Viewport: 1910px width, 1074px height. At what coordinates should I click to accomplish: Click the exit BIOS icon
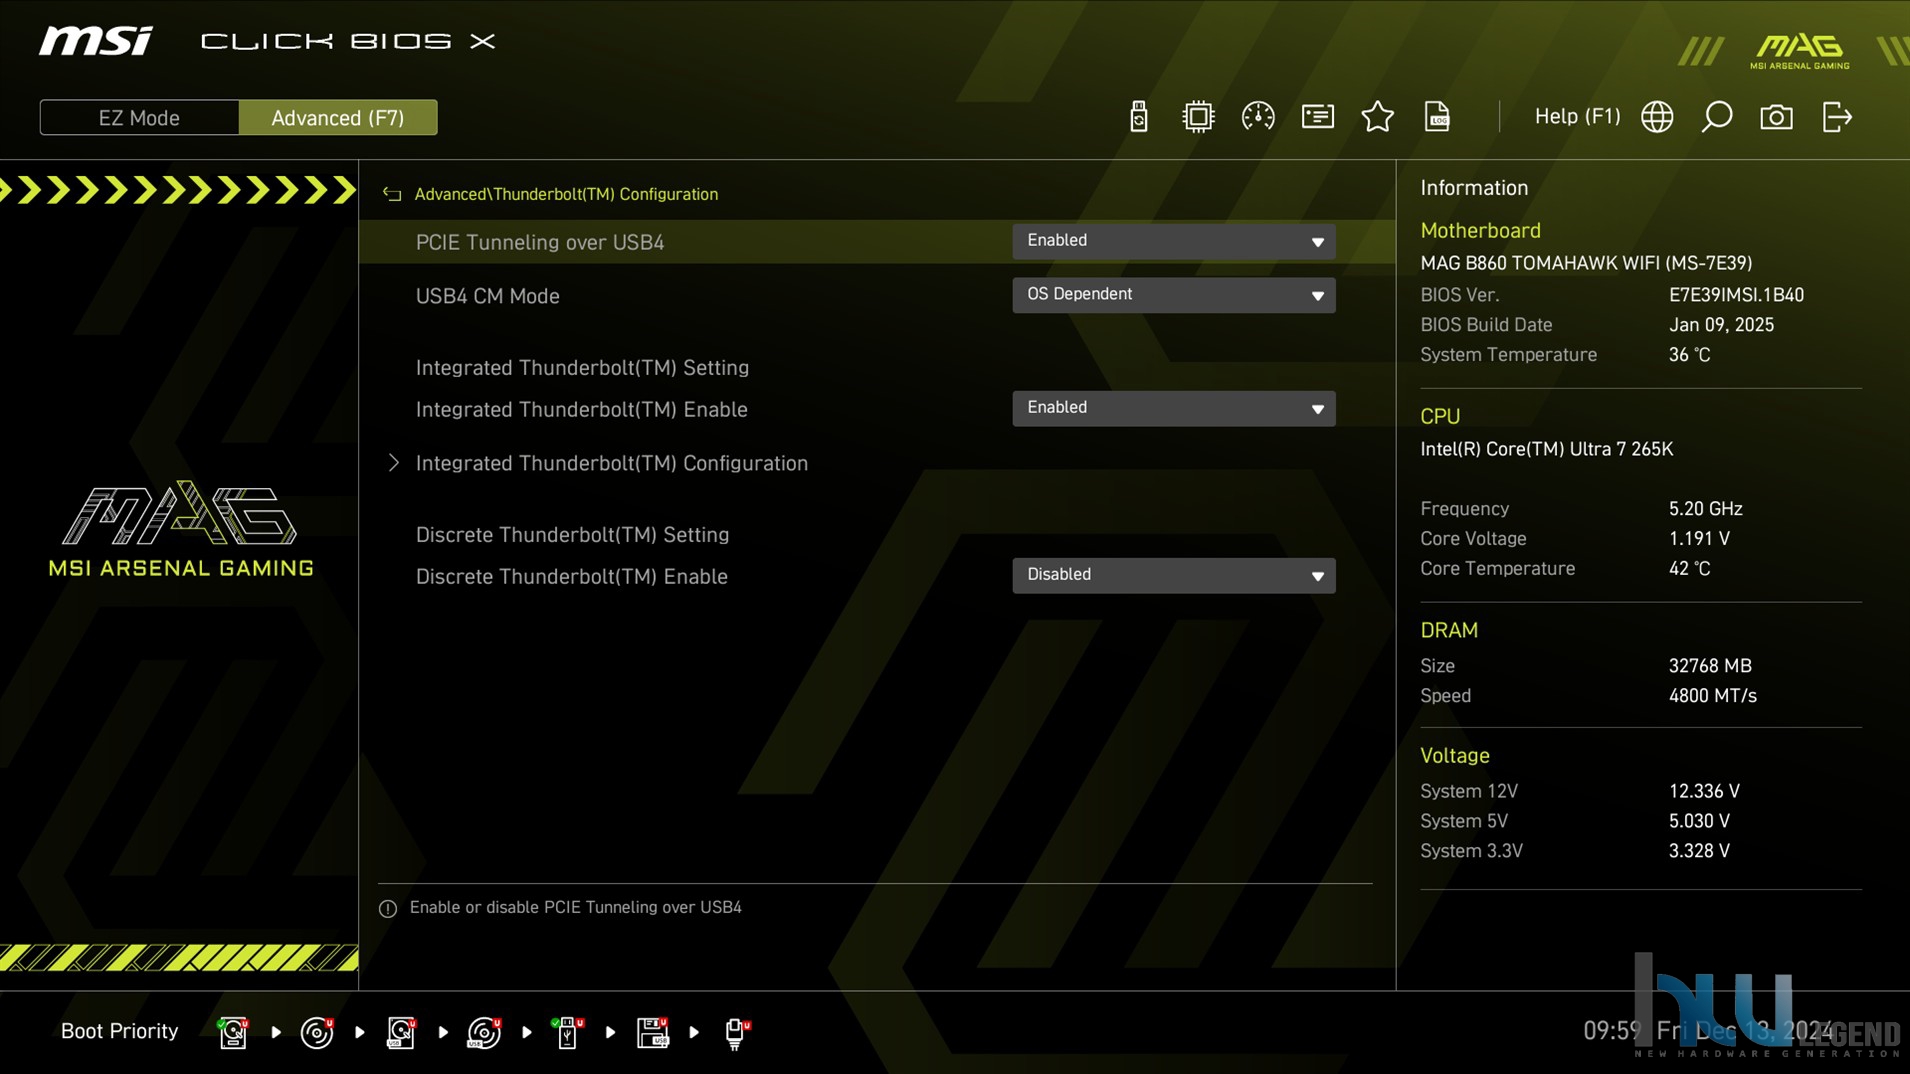(x=1837, y=117)
